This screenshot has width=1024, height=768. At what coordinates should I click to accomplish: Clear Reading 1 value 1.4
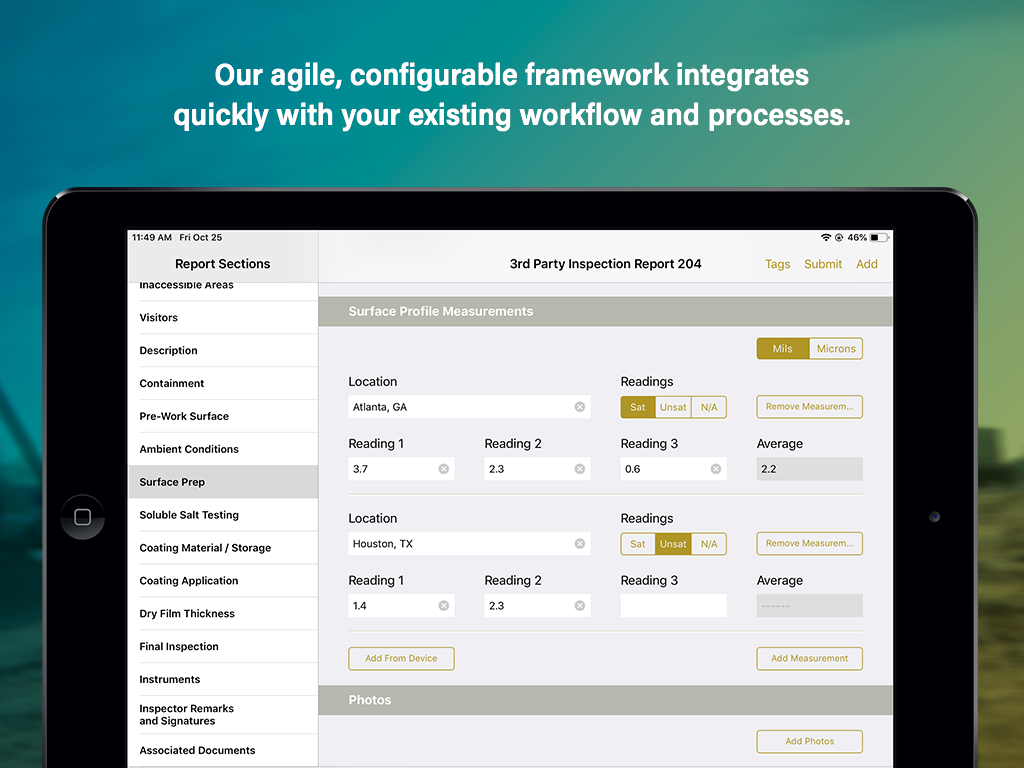tap(443, 605)
